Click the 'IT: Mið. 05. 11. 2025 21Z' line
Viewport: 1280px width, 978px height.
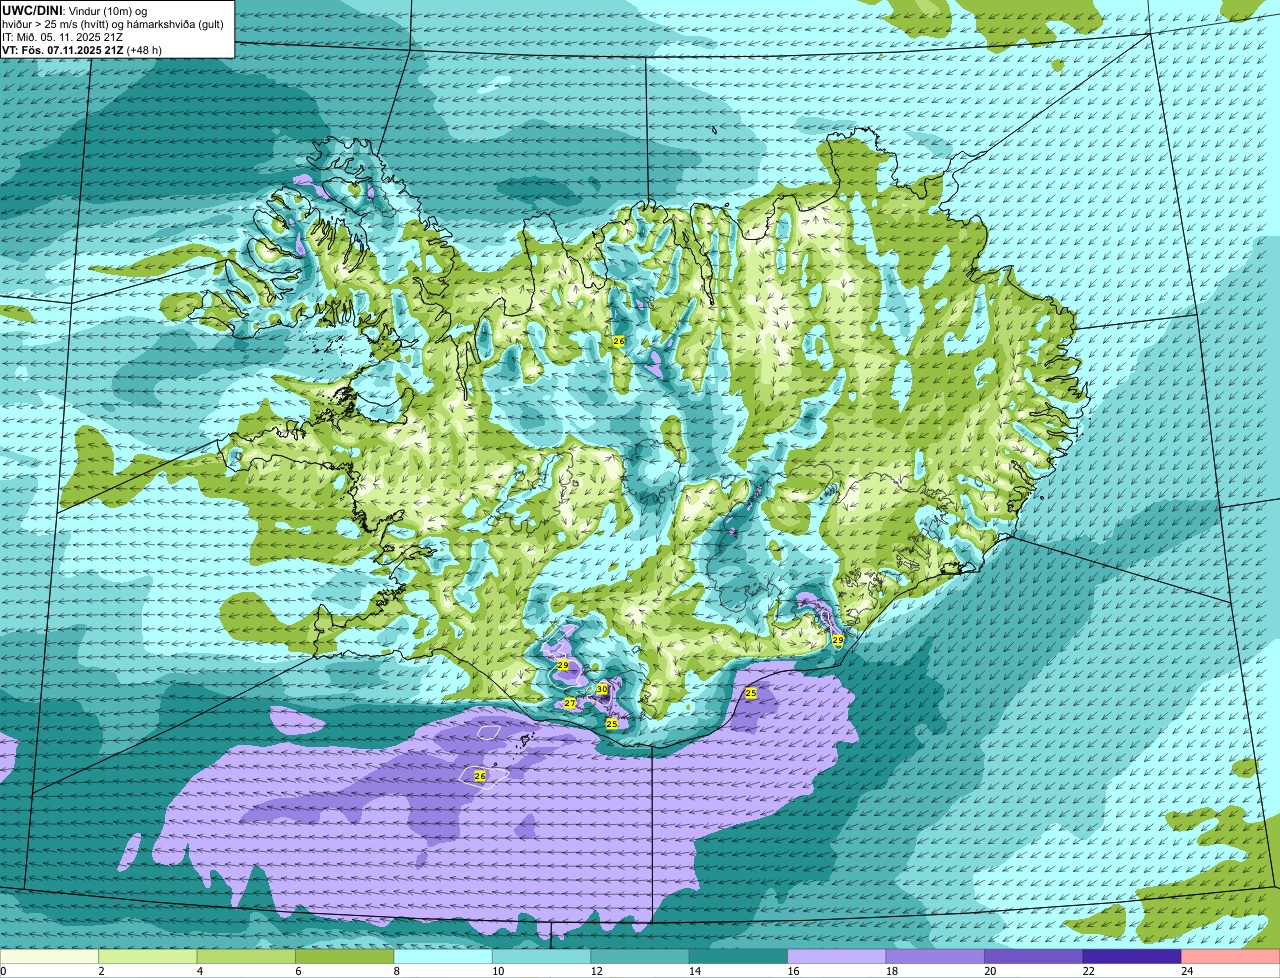pyautogui.click(x=63, y=37)
